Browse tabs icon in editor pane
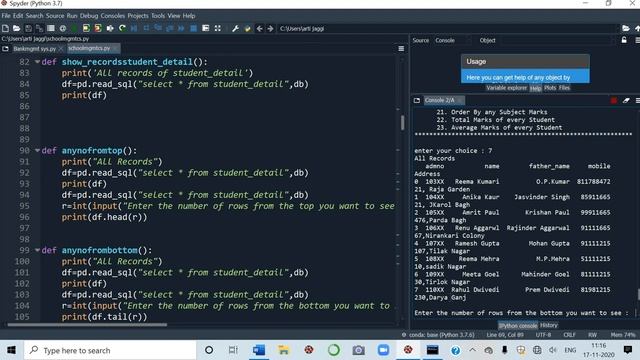Viewport: 640px width, 360px height. click(5, 49)
